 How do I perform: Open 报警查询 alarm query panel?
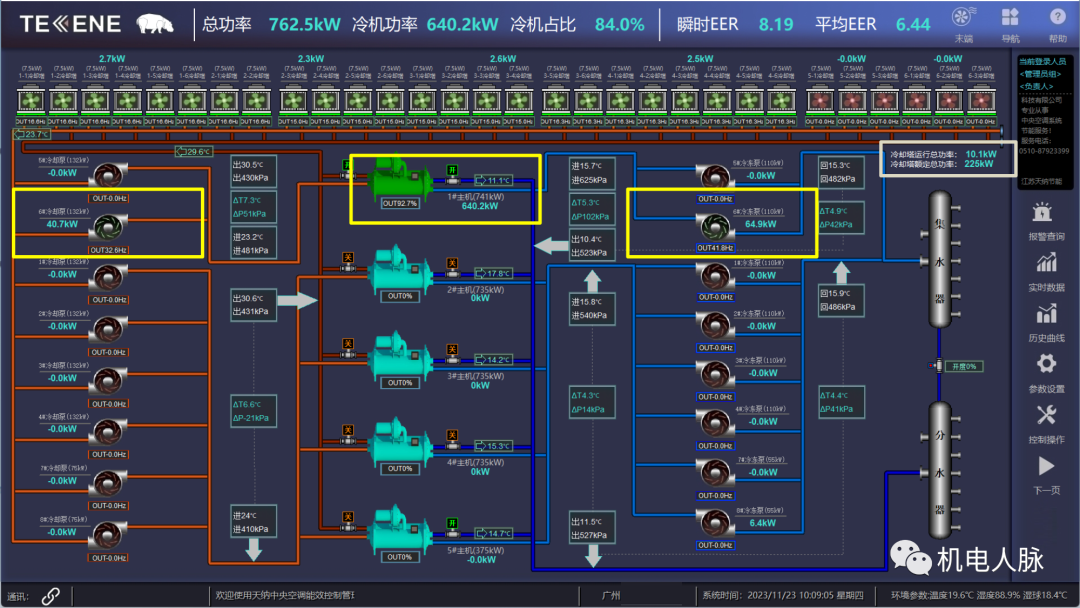[x=1046, y=221]
